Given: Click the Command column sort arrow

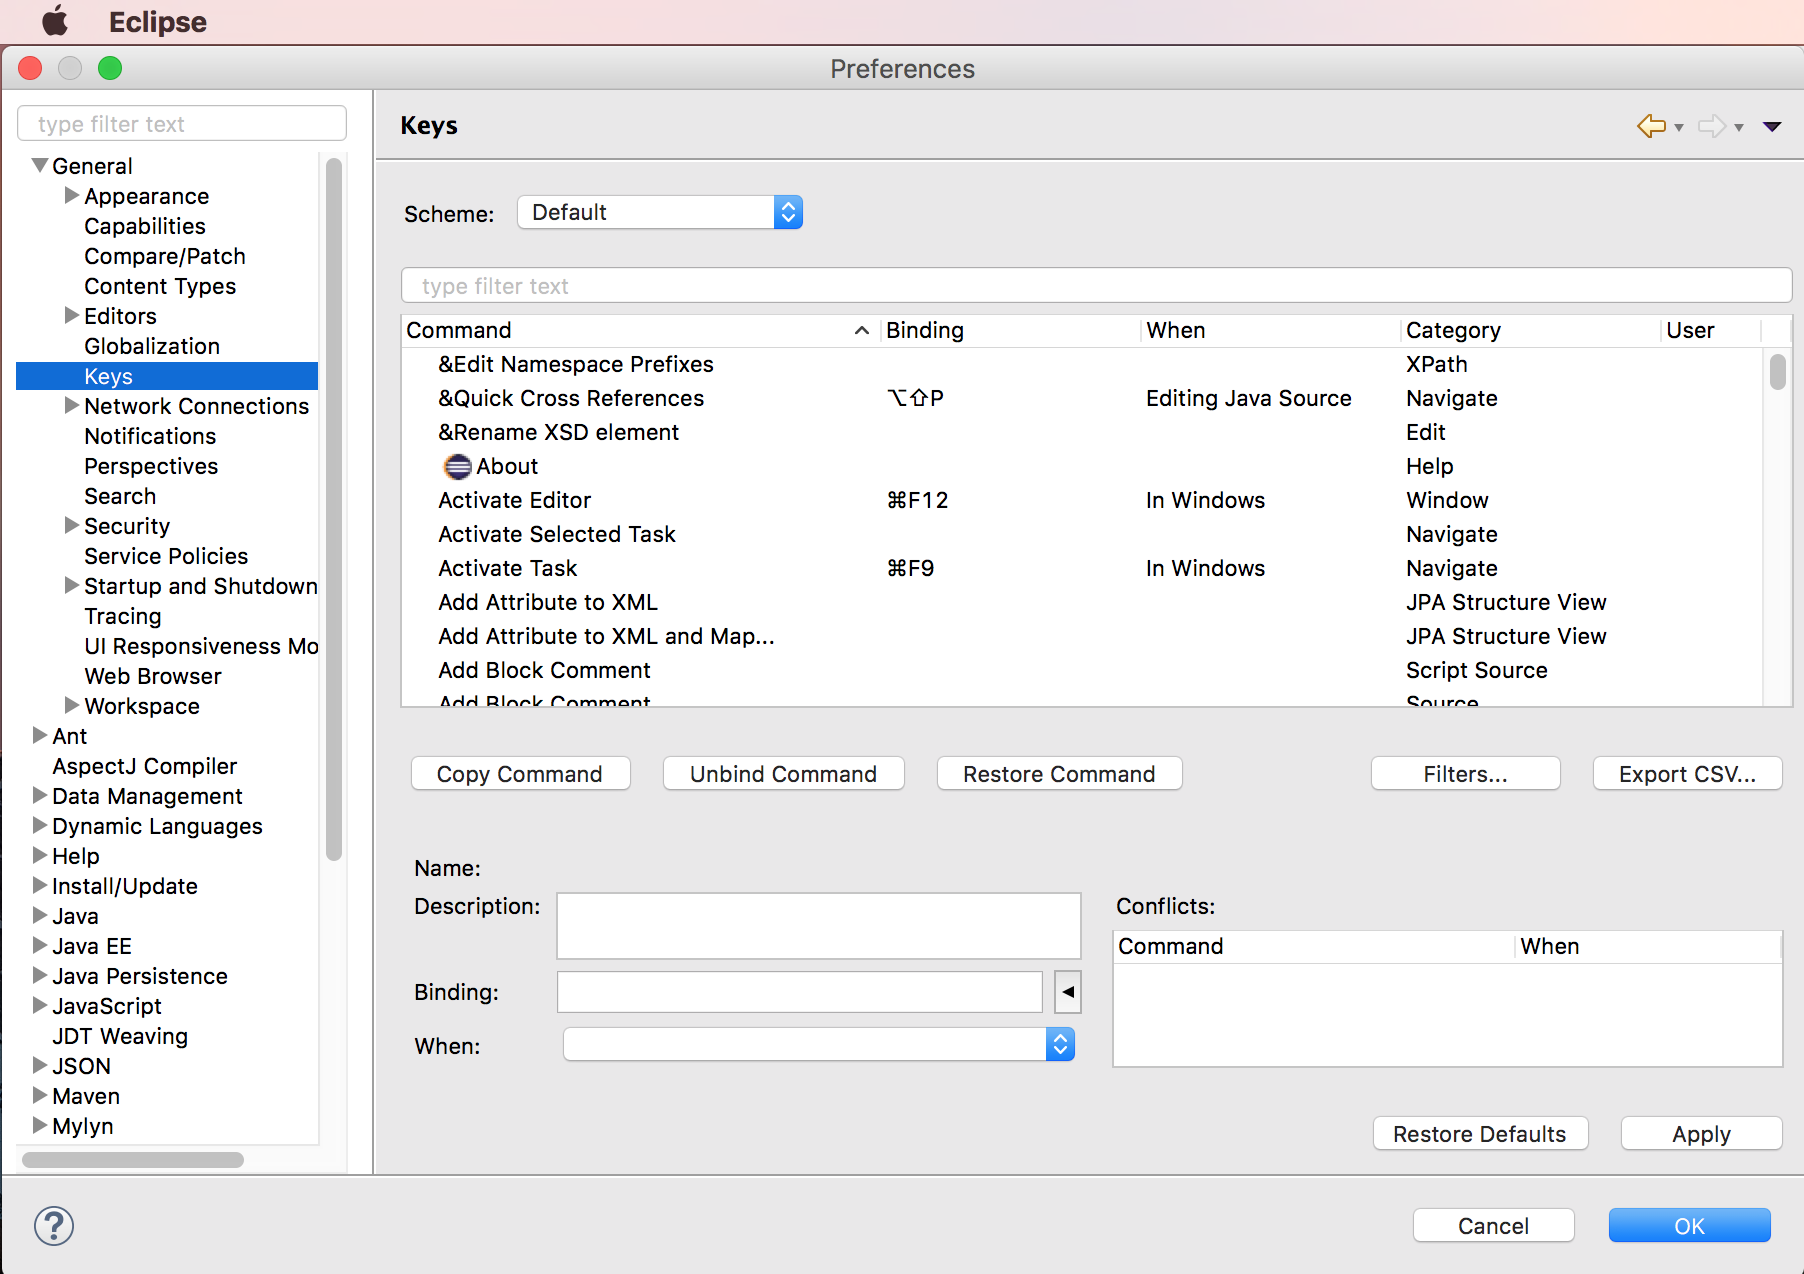Looking at the screenshot, I should click(x=861, y=331).
